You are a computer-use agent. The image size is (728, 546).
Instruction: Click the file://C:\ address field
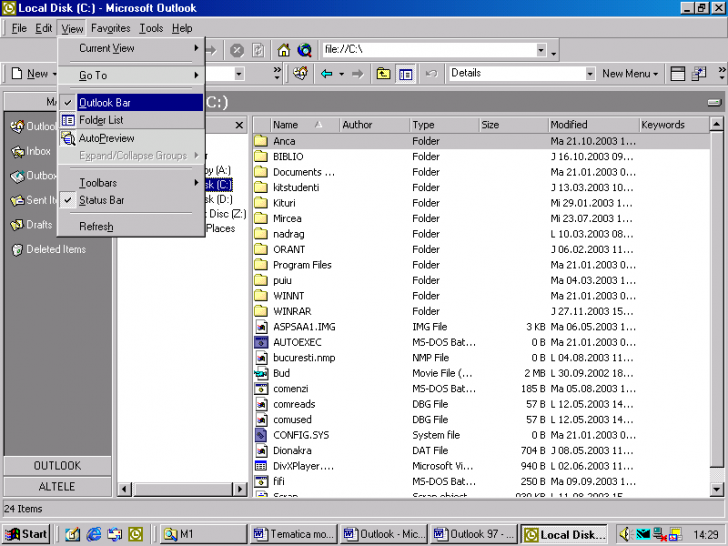(429, 50)
